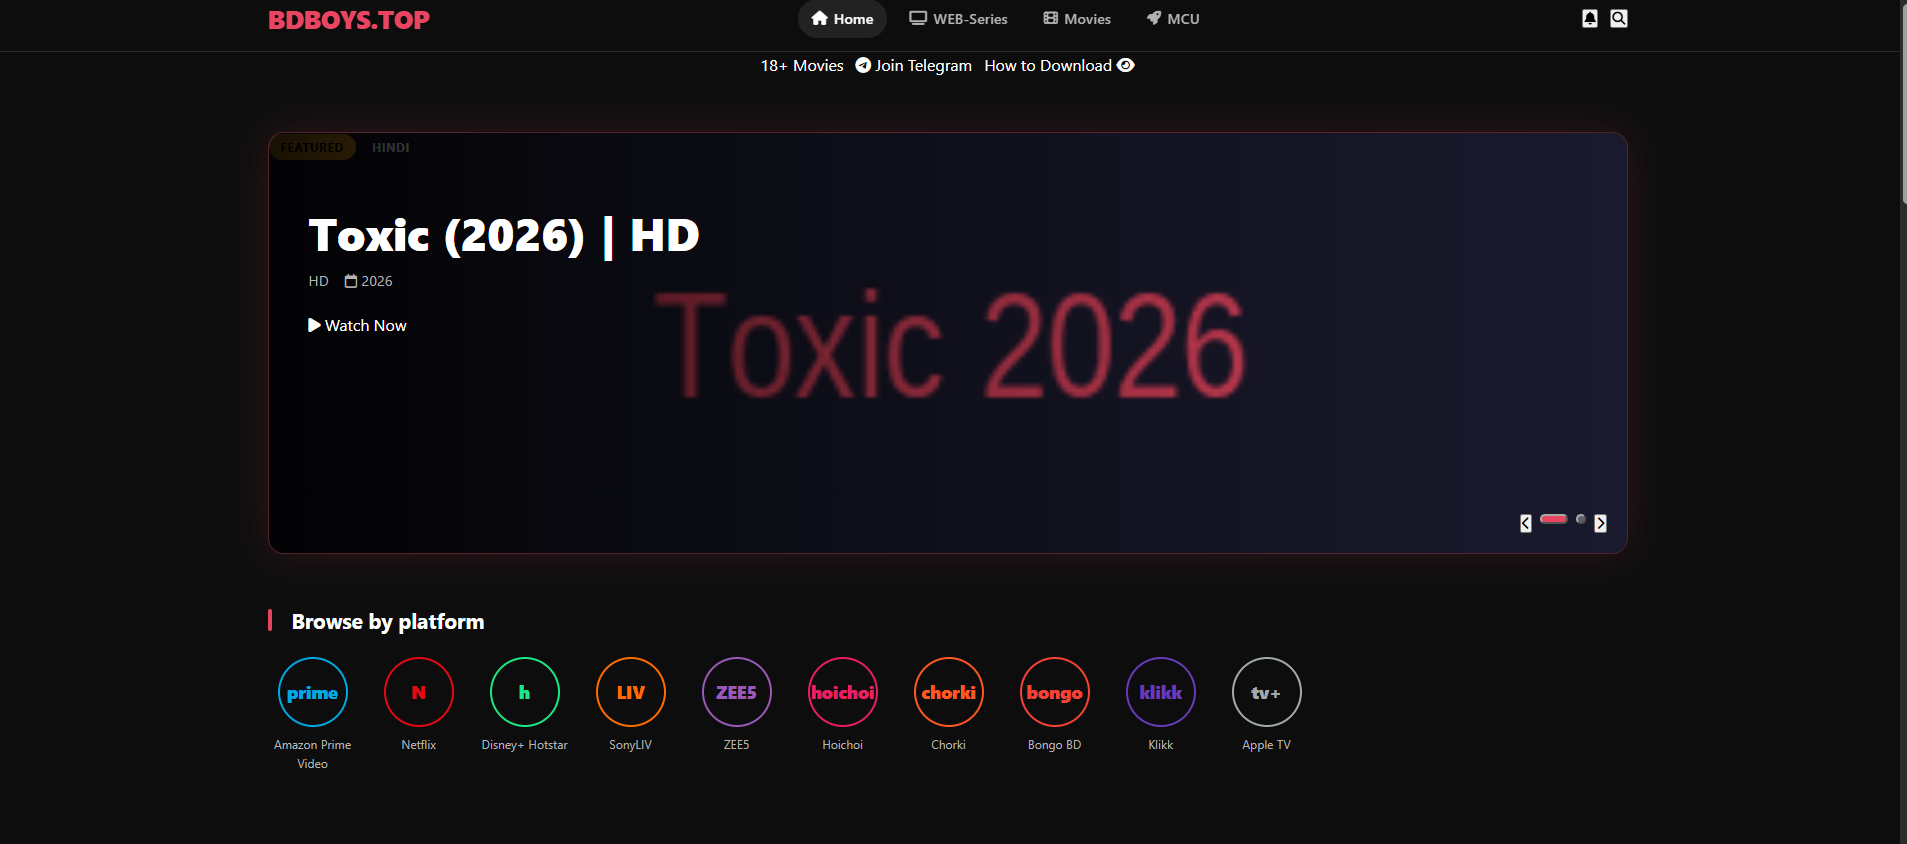The width and height of the screenshot is (1907, 844).
Task: Click the HINDI language tag
Action: (x=391, y=147)
